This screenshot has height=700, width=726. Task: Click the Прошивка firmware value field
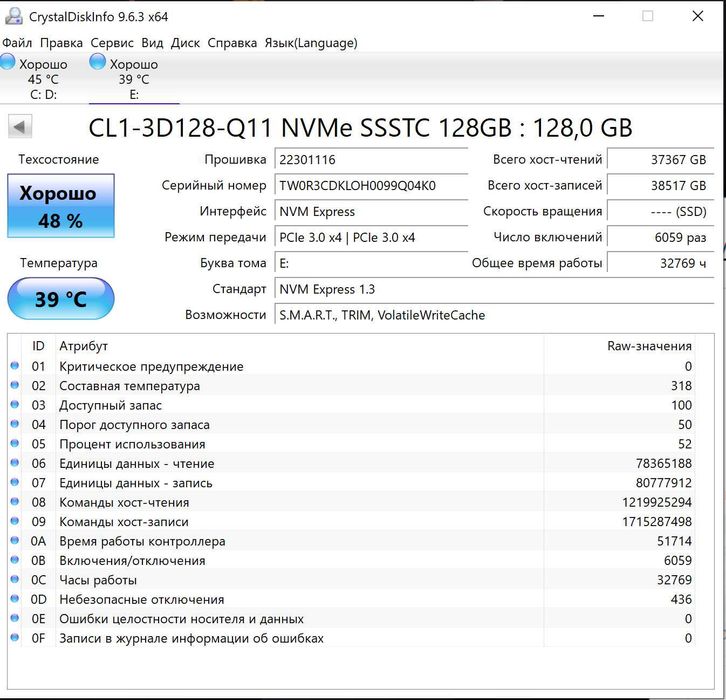371,160
